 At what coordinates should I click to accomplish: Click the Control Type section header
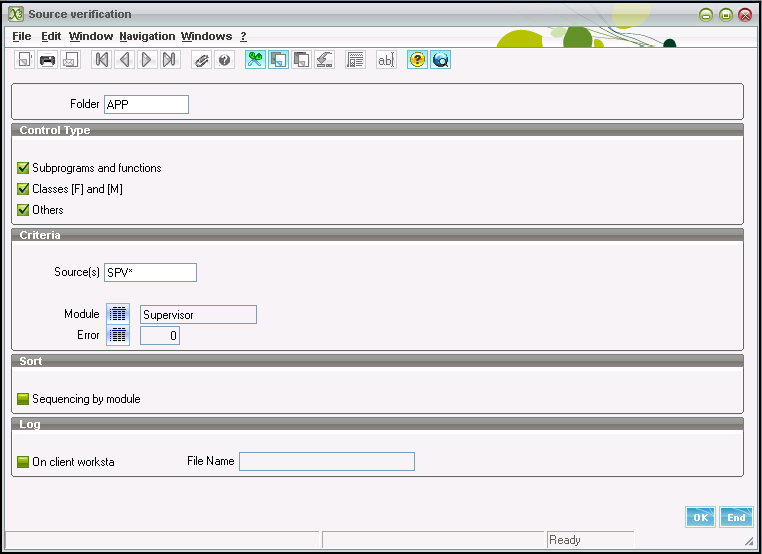coord(377,130)
